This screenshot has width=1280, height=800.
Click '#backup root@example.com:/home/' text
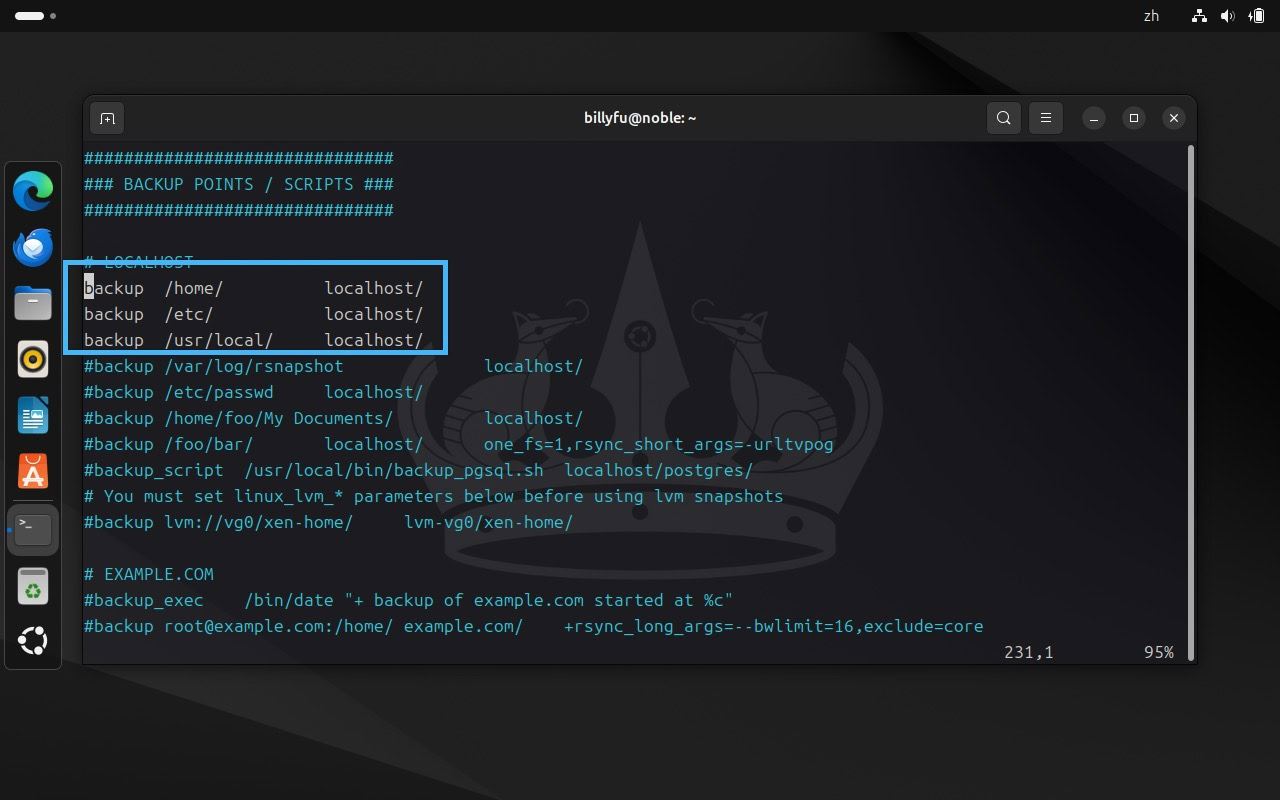239,626
